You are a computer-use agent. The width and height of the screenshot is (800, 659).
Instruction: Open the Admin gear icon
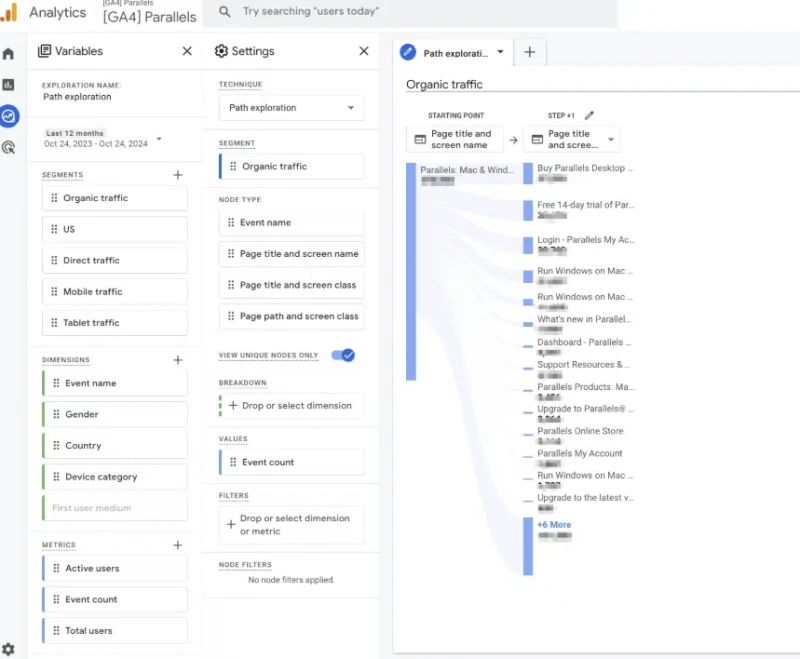click(8, 649)
